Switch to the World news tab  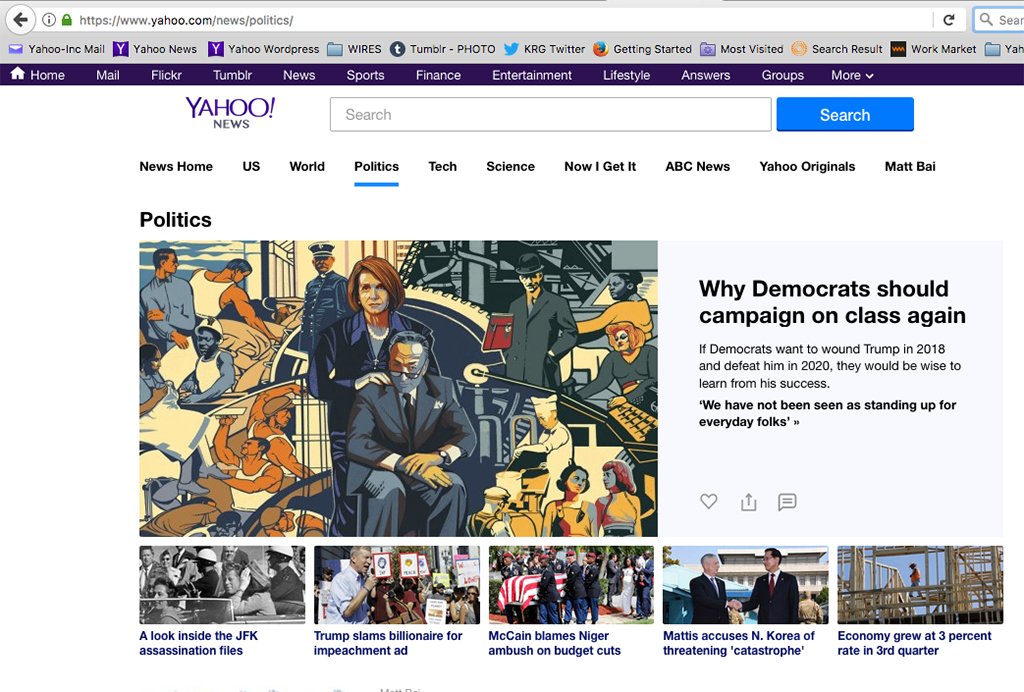pos(307,167)
